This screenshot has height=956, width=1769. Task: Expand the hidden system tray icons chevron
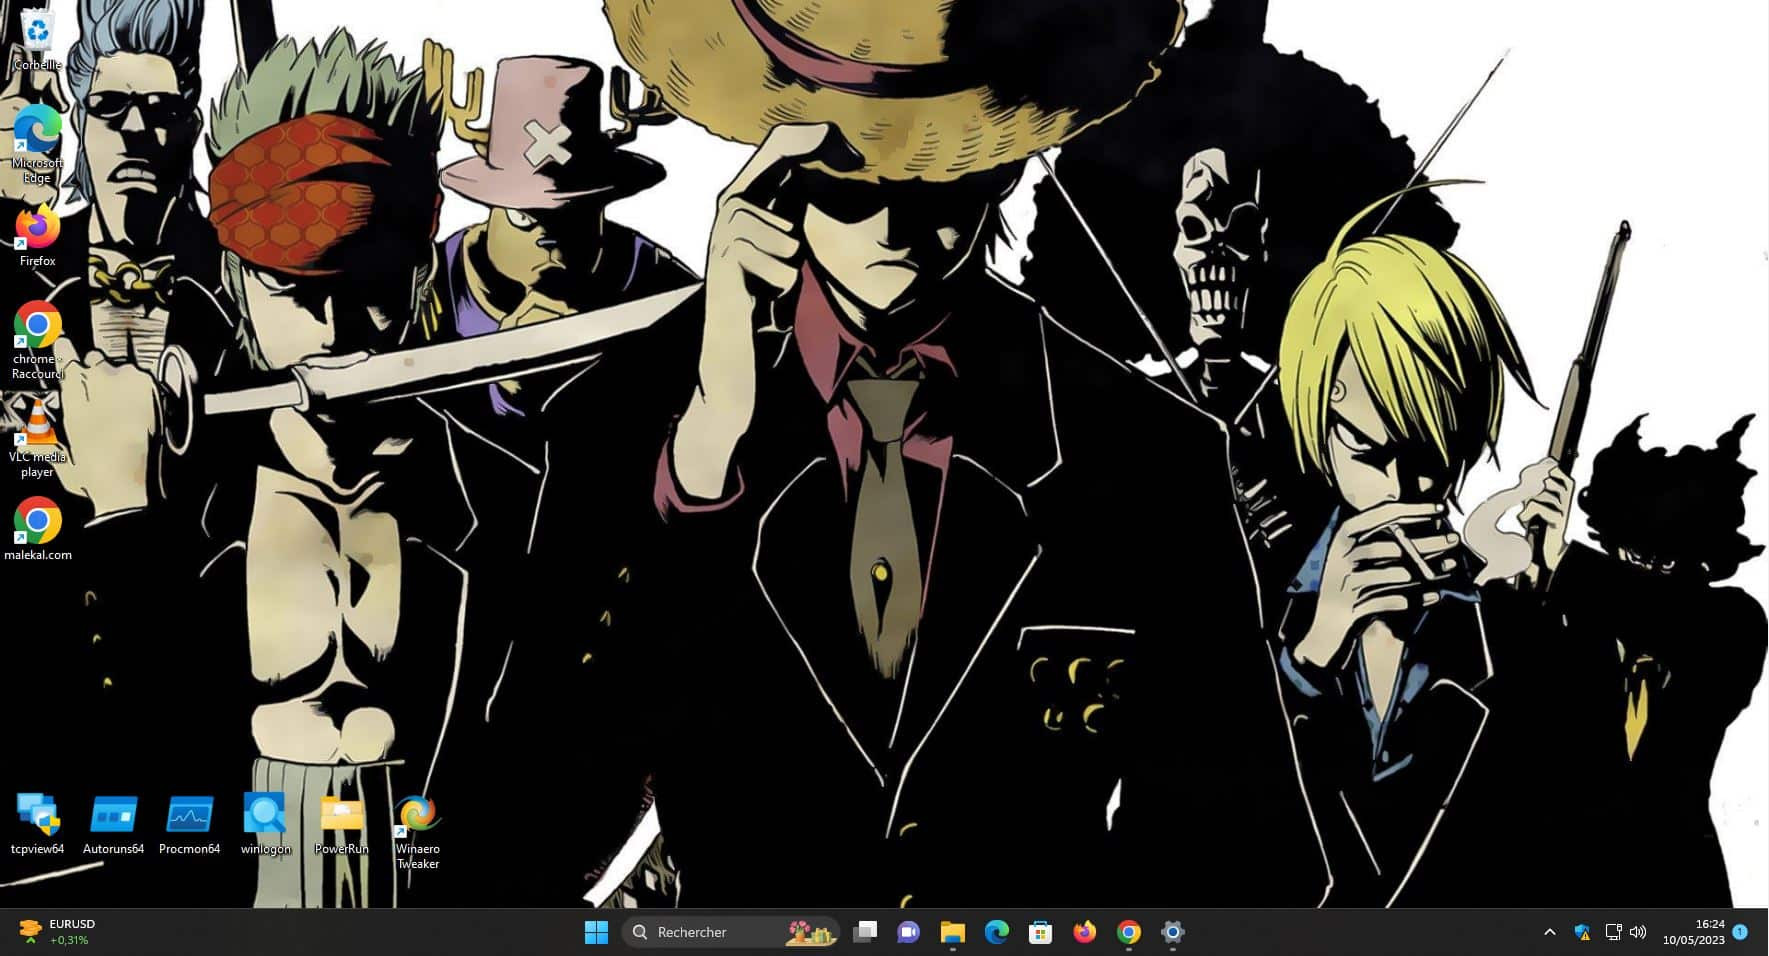[1549, 932]
